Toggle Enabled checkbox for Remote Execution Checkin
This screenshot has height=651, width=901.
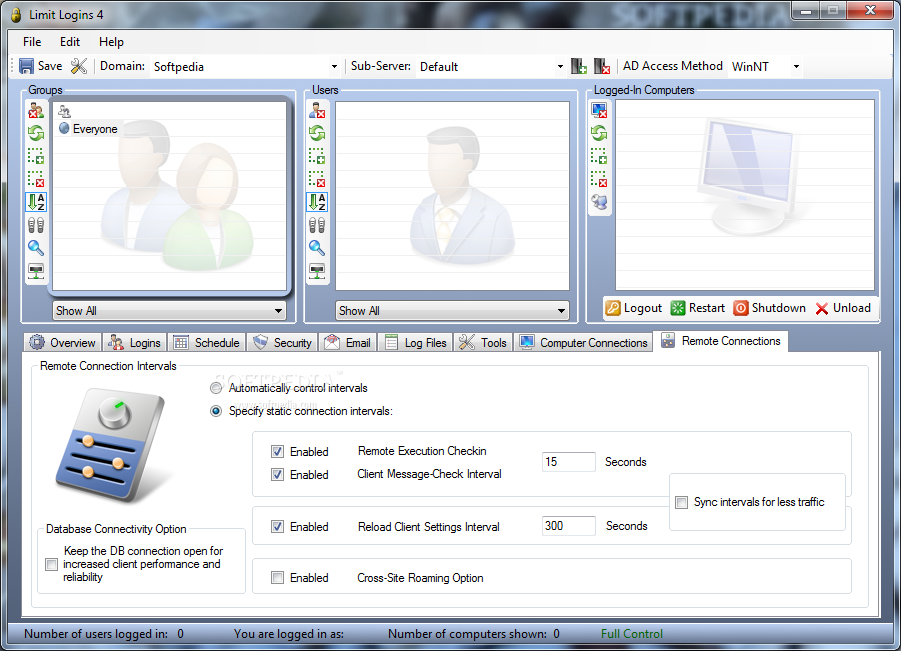278,452
